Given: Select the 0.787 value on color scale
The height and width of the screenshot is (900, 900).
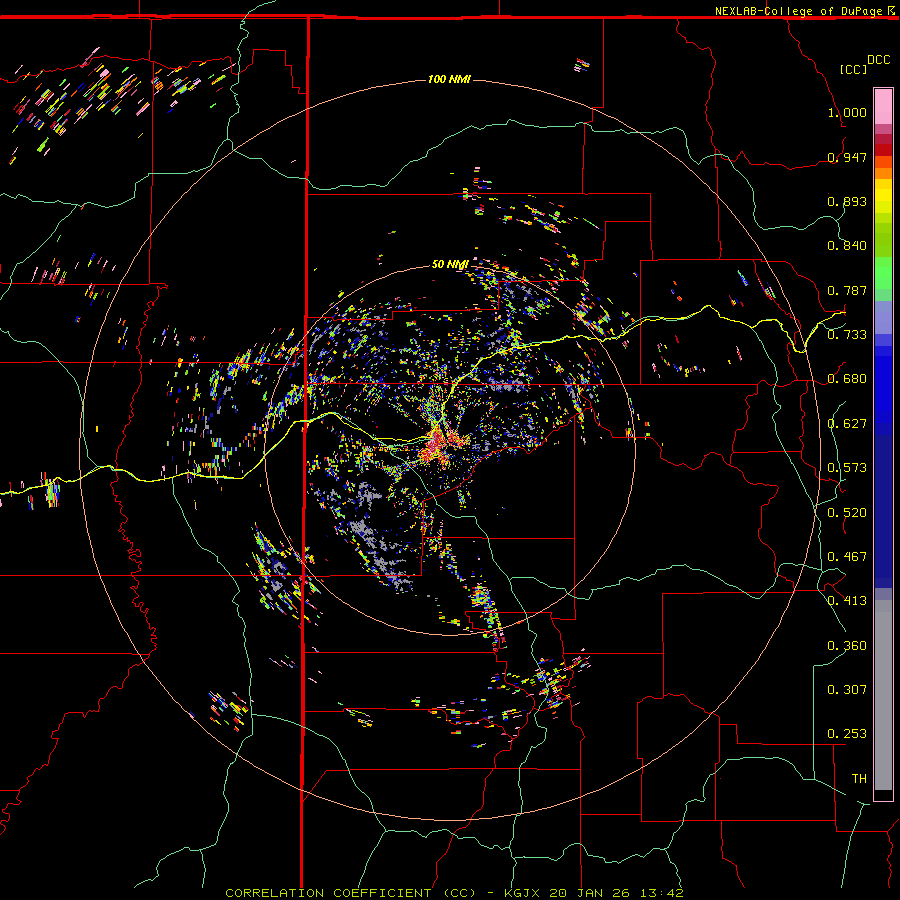Looking at the screenshot, I should [847, 290].
